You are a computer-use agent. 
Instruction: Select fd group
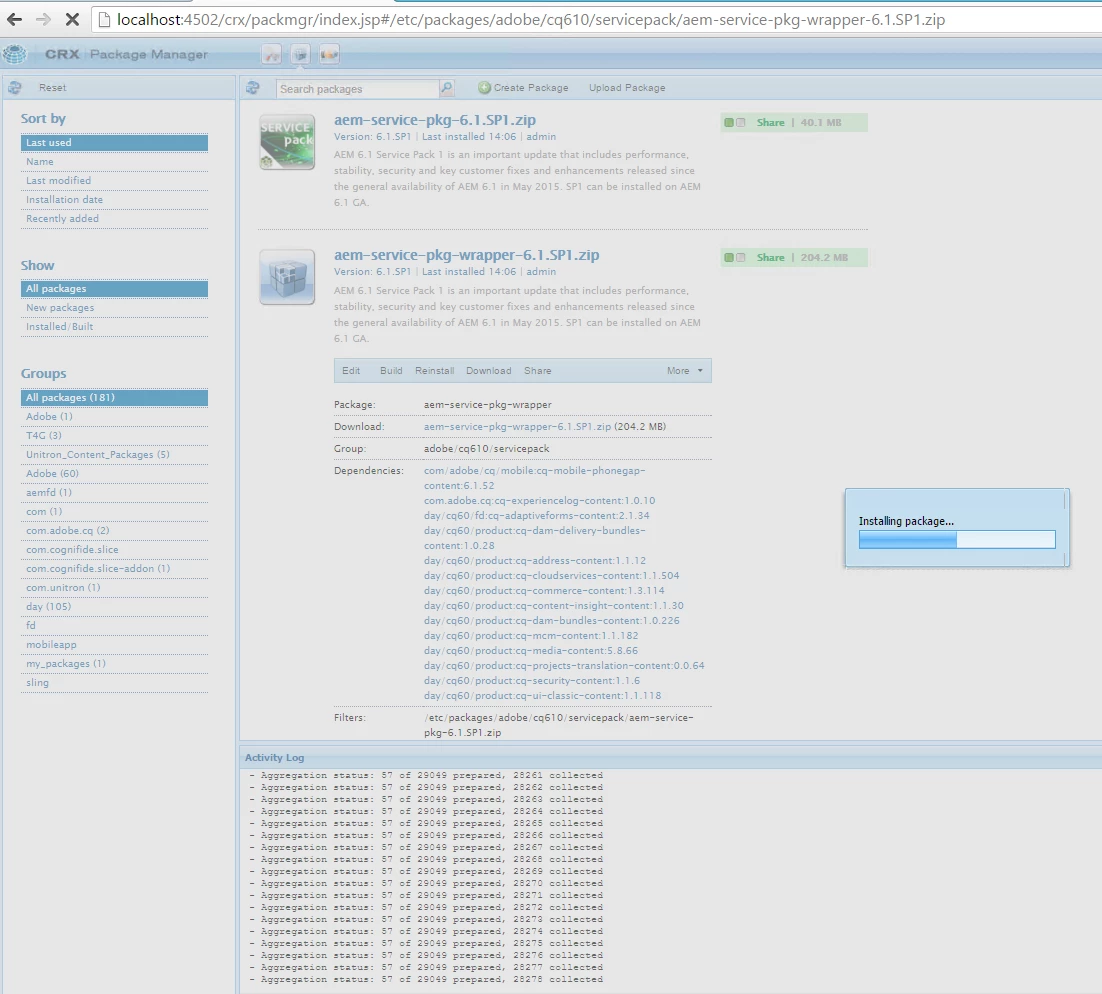click(x=115, y=626)
